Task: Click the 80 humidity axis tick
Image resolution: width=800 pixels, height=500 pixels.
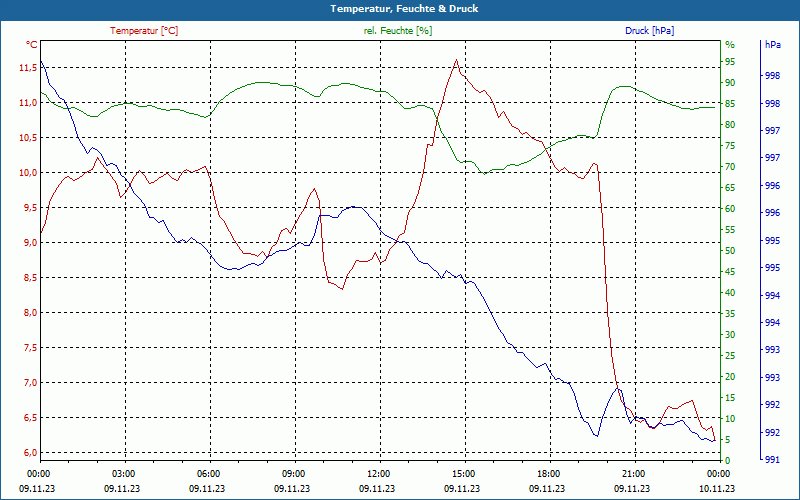Action: point(730,125)
